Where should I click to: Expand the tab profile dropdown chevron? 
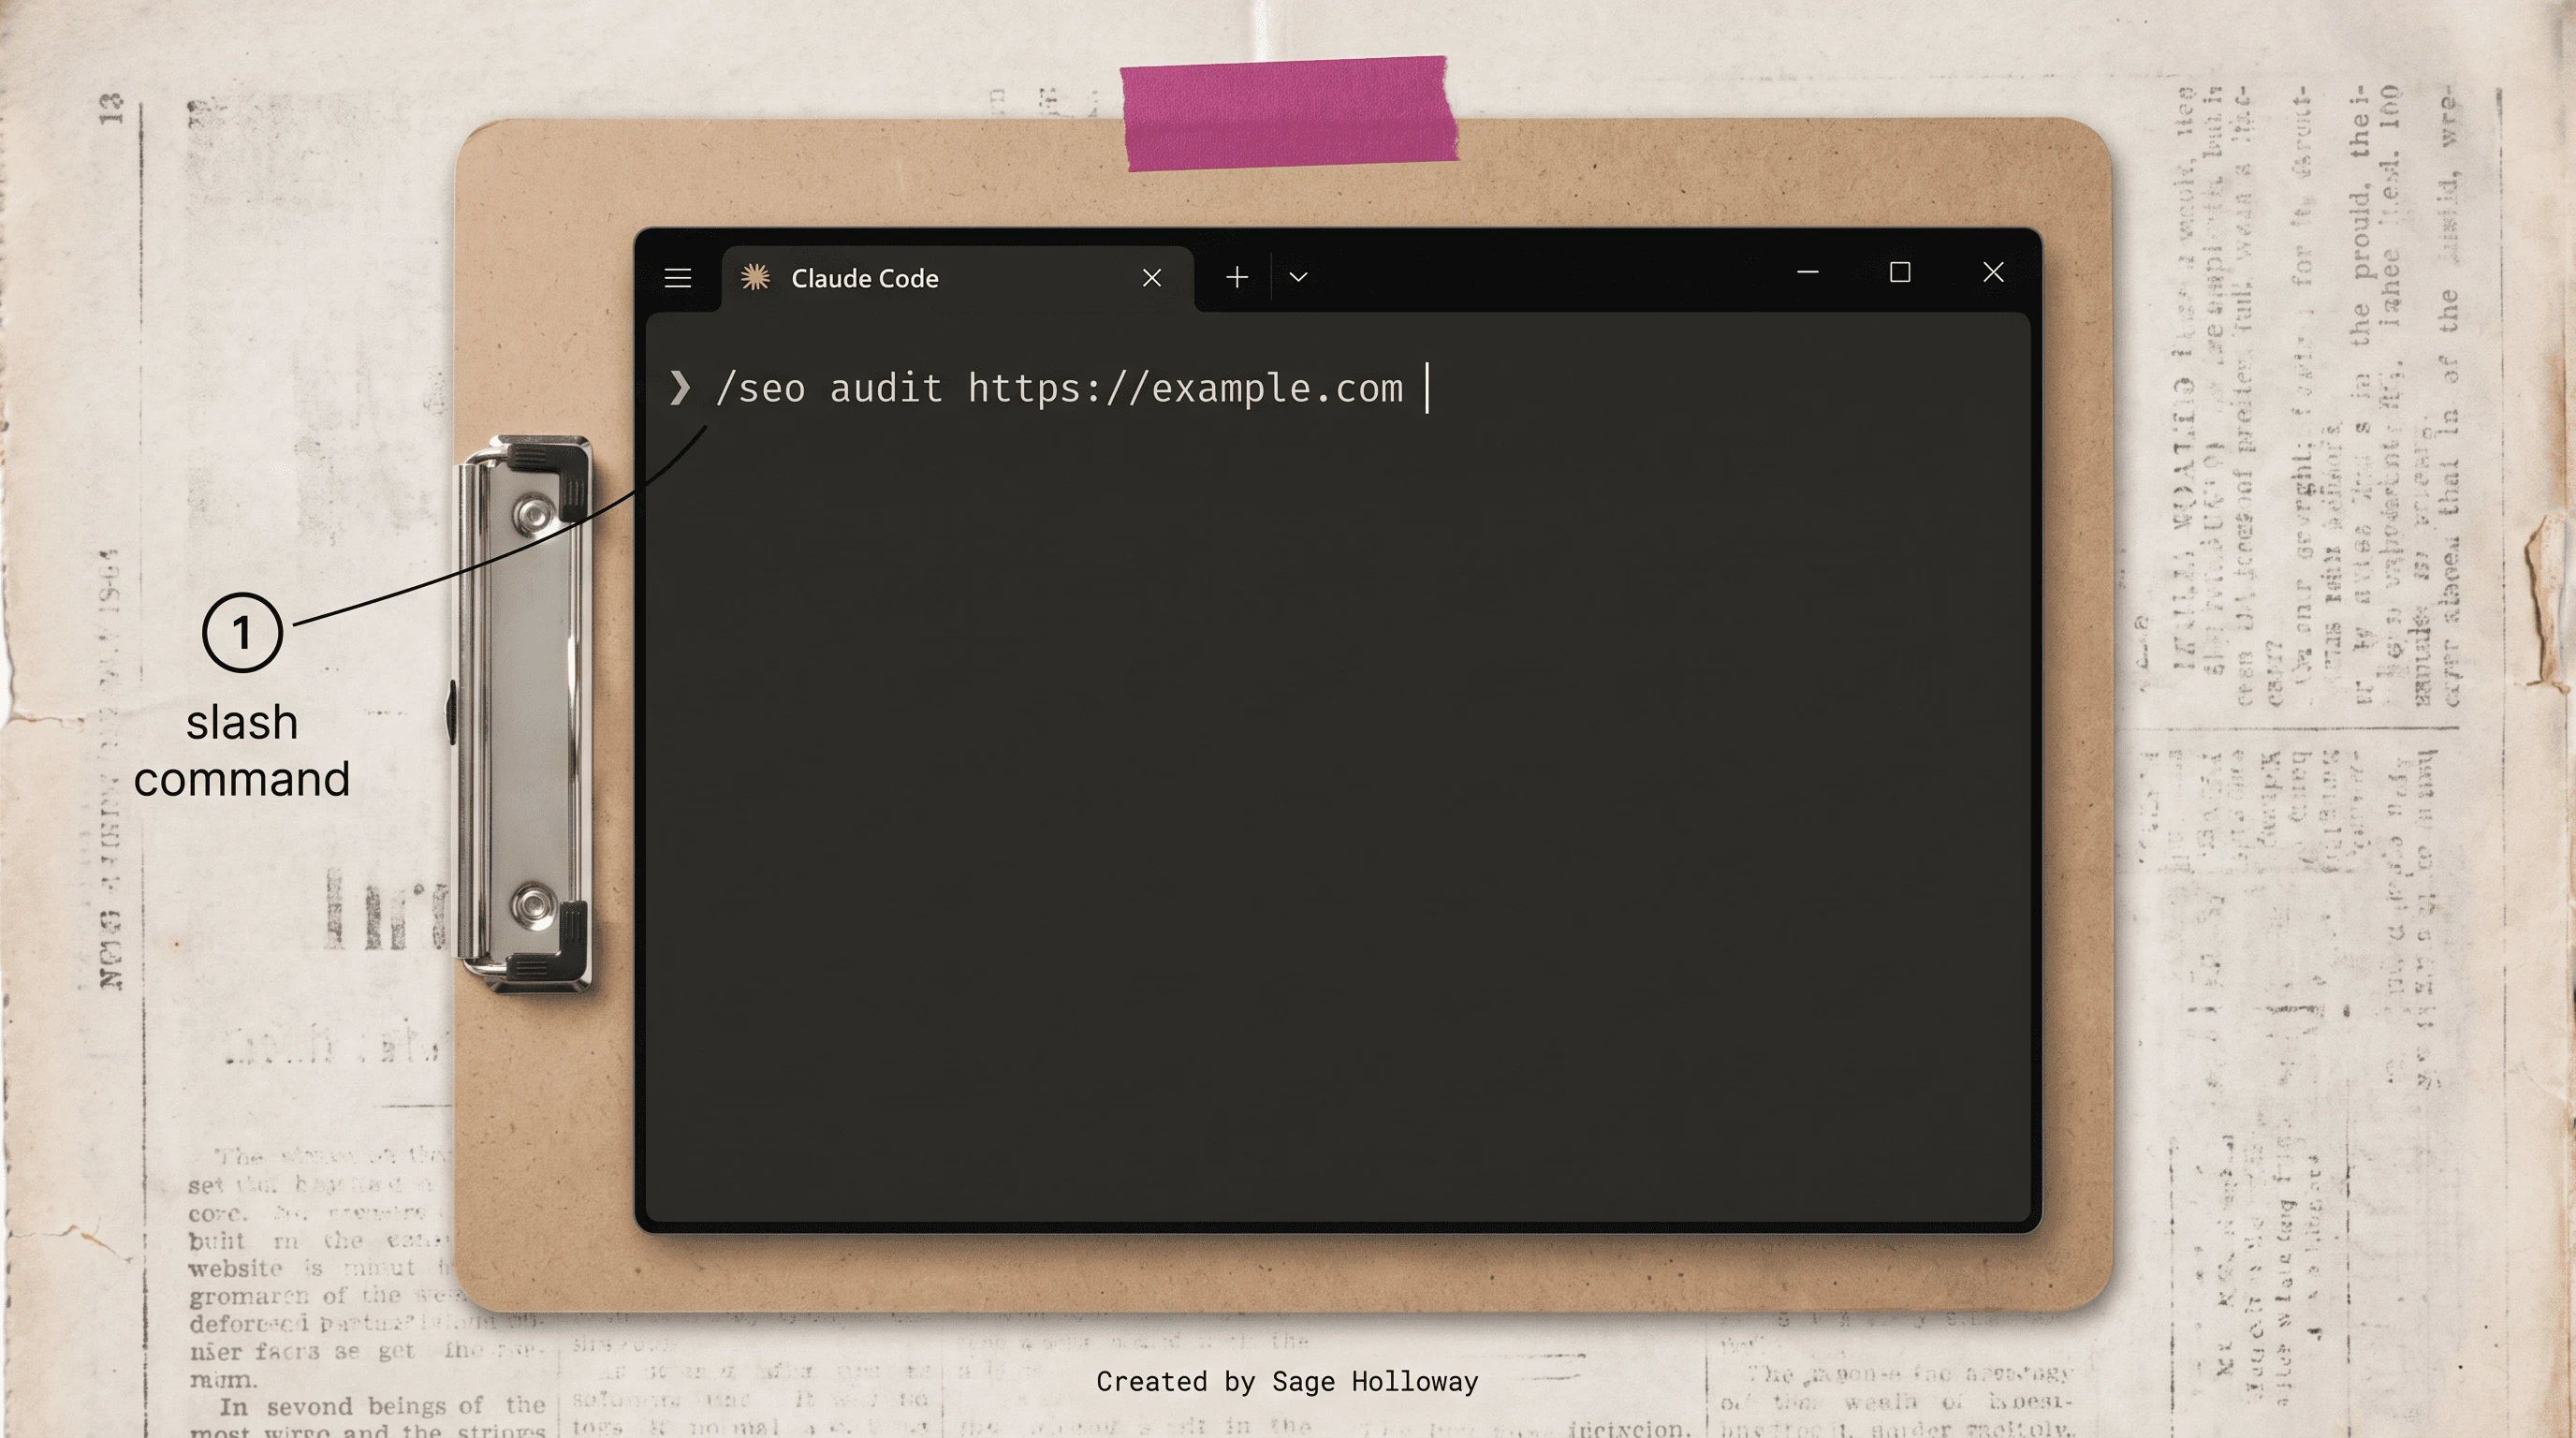[x=1298, y=277]
